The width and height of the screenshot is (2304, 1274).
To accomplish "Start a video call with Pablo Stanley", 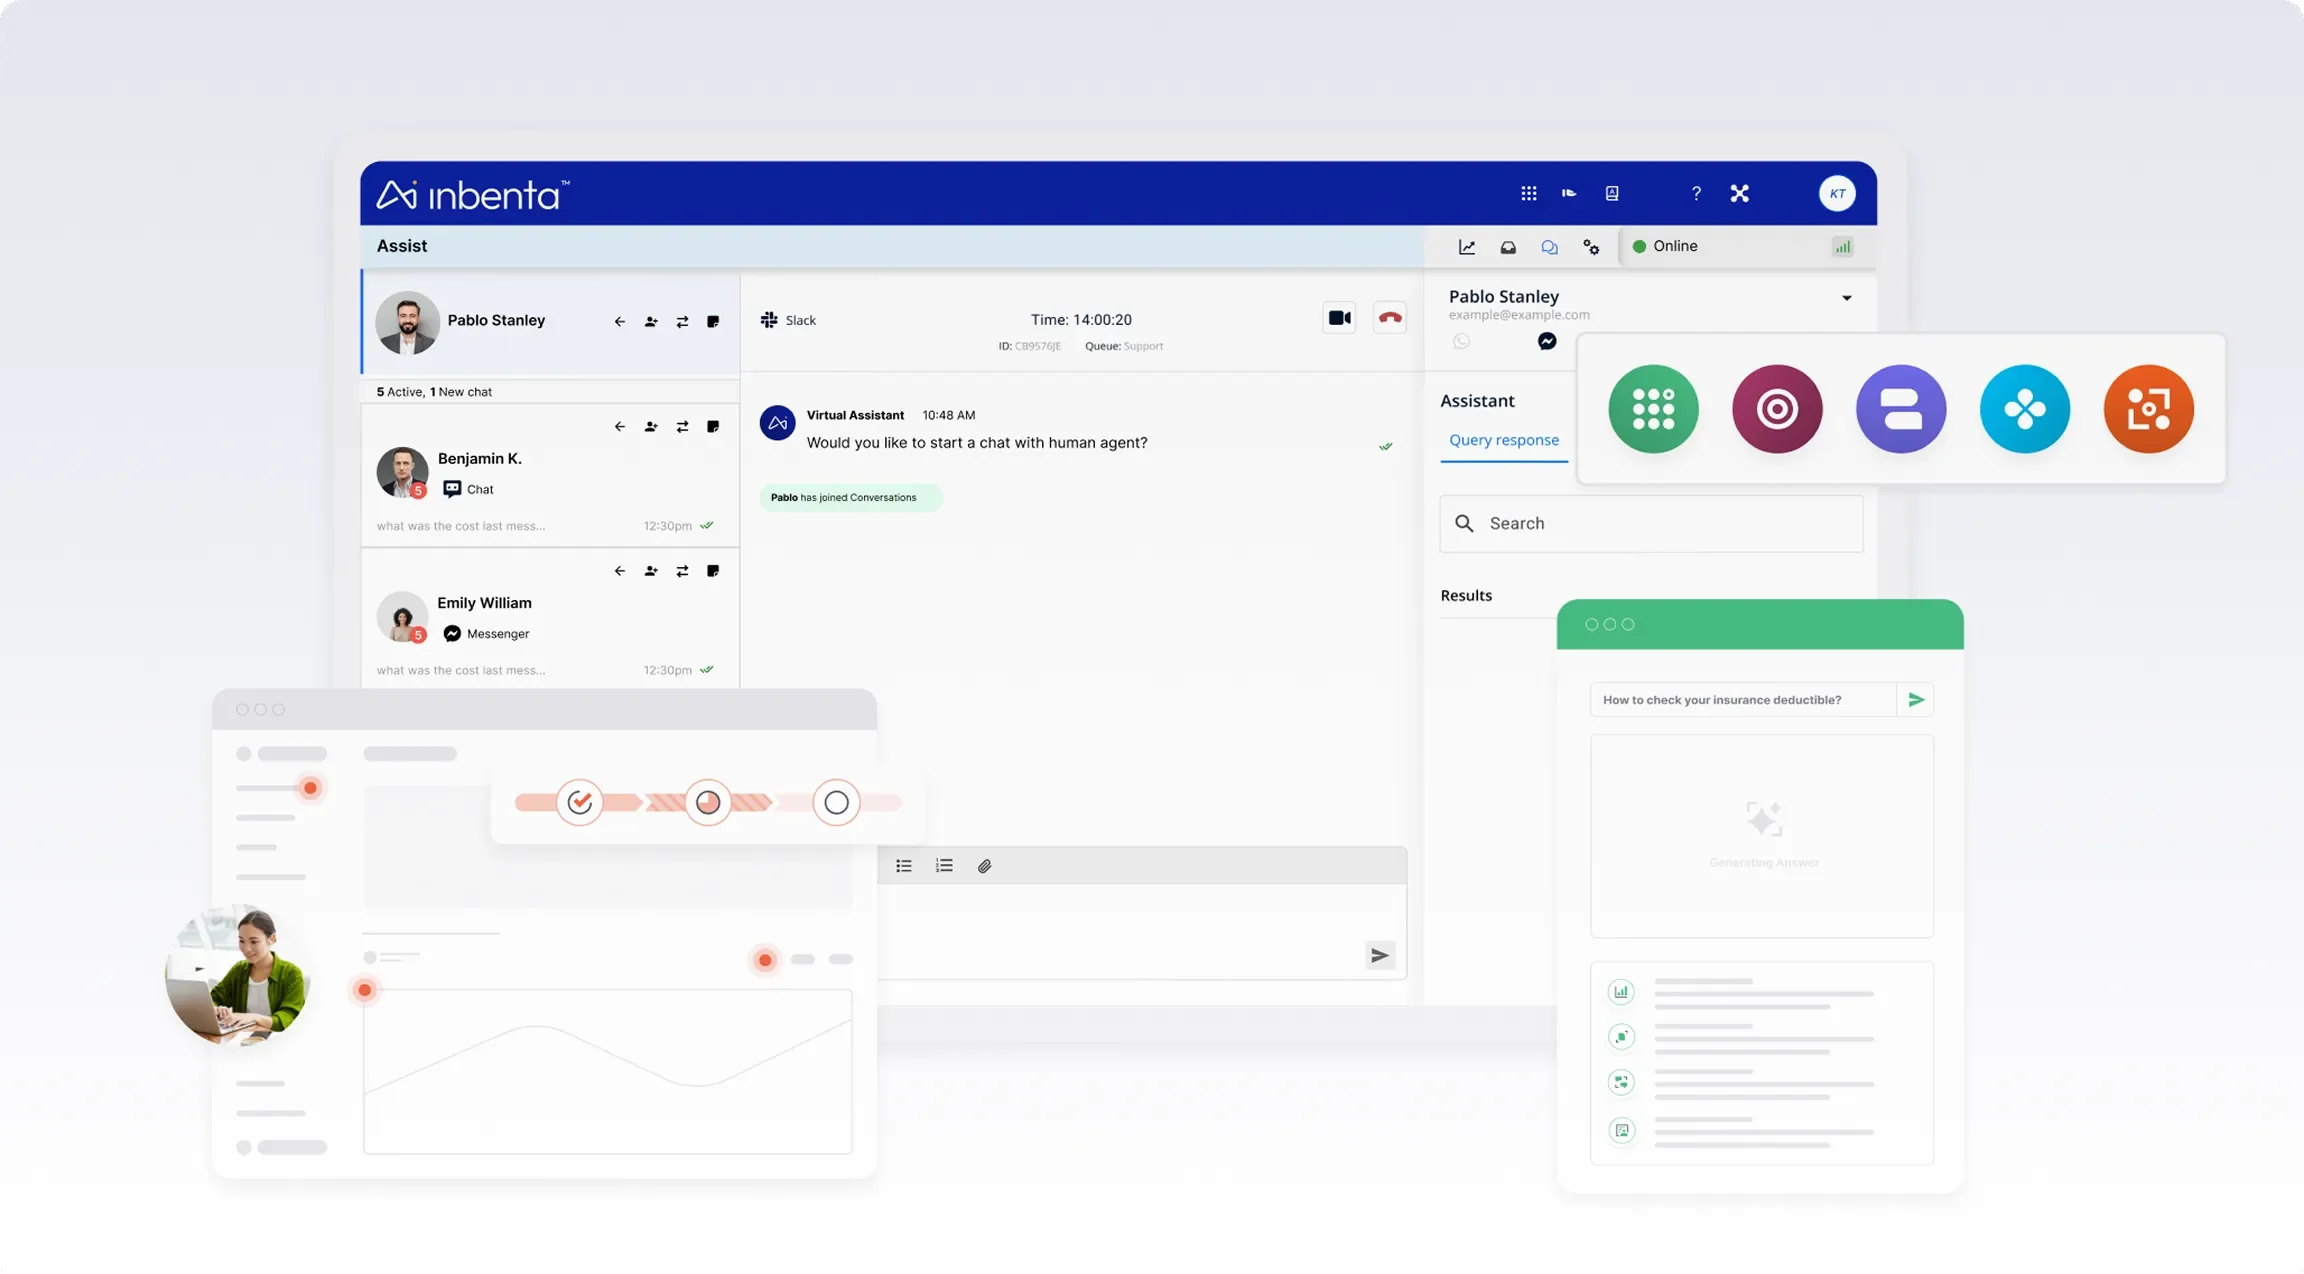I will point(1339,317).
